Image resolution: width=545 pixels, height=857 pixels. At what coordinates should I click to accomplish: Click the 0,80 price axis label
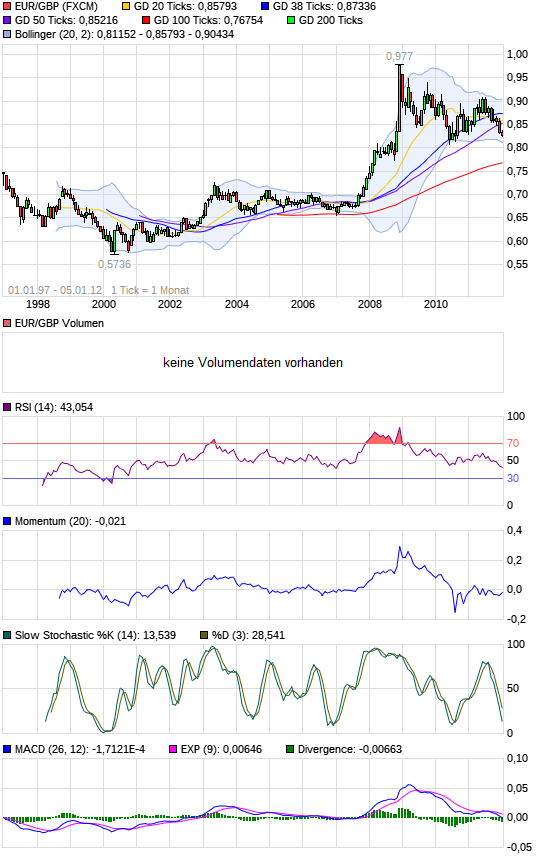517,148
